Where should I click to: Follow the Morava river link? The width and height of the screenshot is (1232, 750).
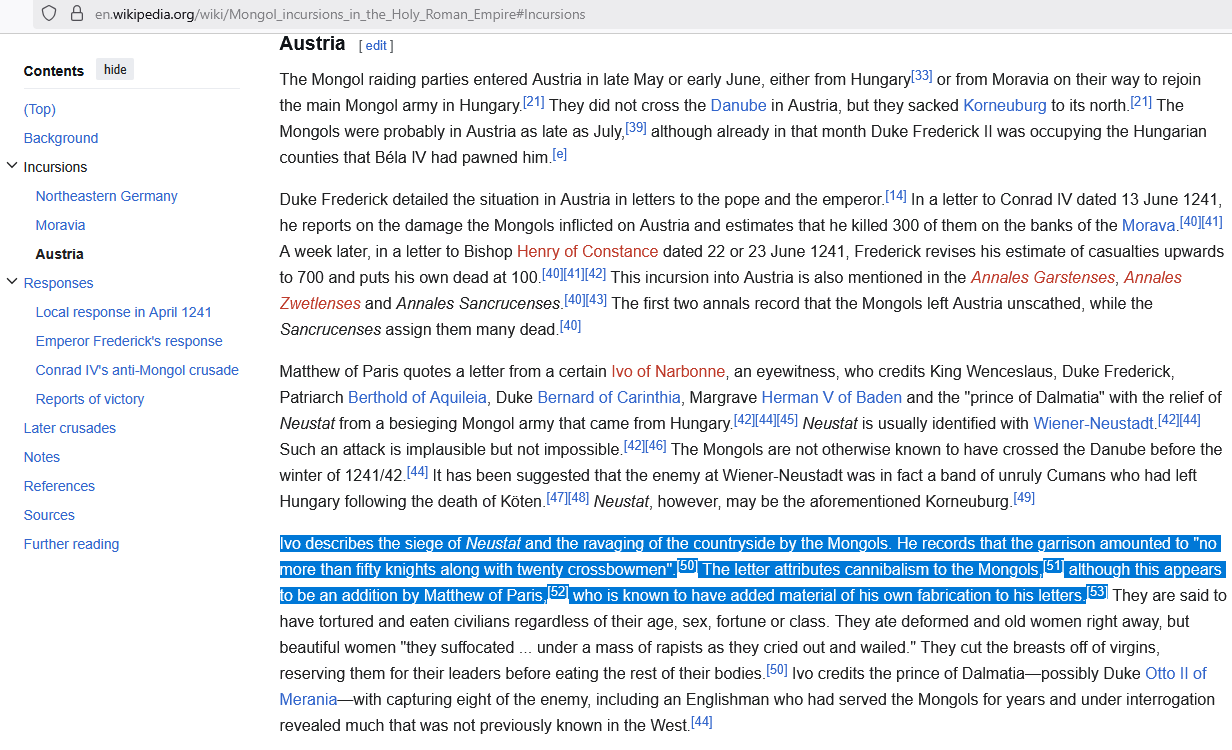[x=1148, y=225]
